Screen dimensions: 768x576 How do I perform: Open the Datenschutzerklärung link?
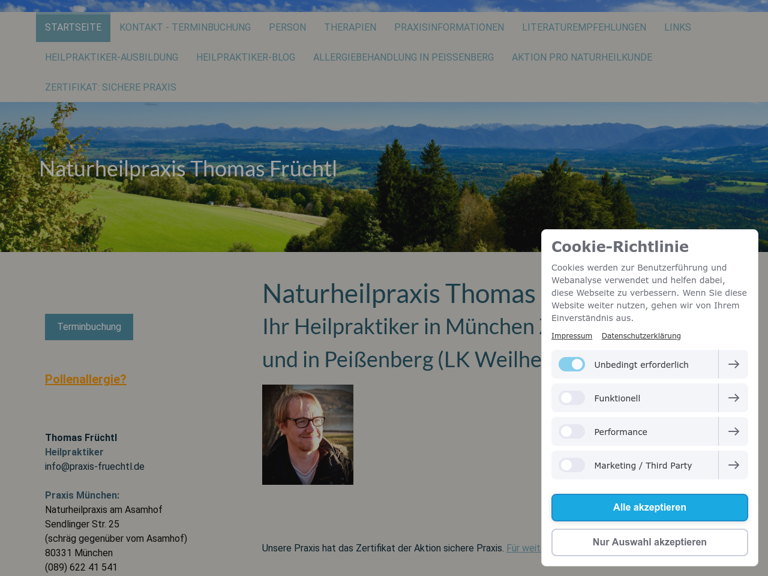click(641, 336)
